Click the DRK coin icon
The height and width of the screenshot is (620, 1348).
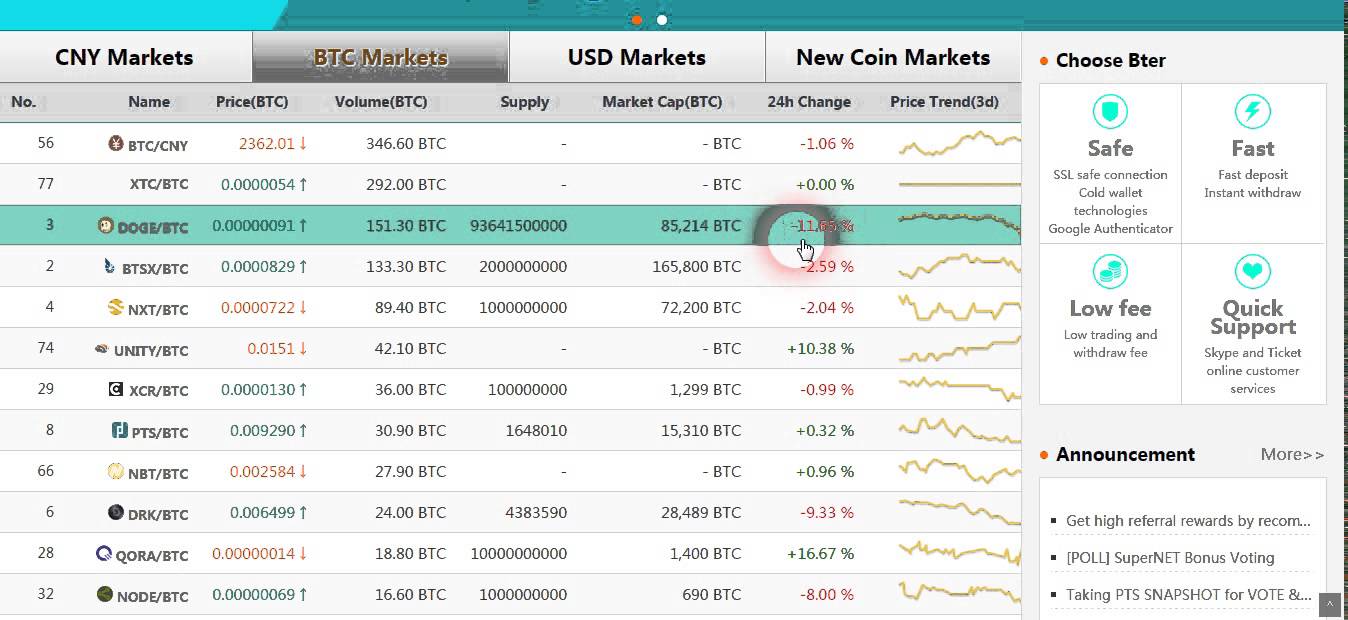point(116,513)
